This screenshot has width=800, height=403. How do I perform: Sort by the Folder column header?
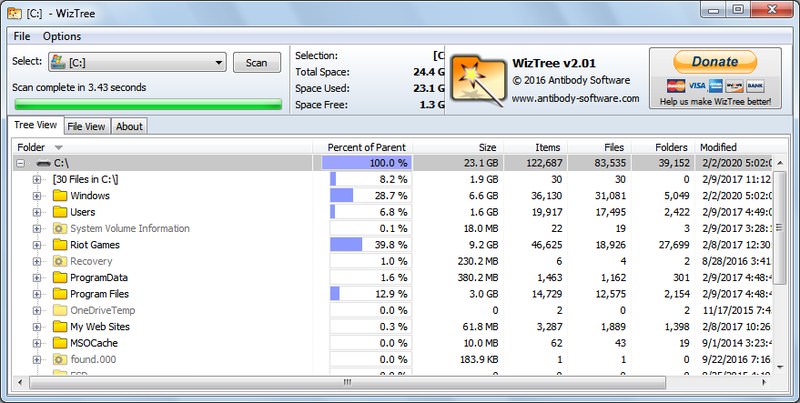tap(161, 147)
